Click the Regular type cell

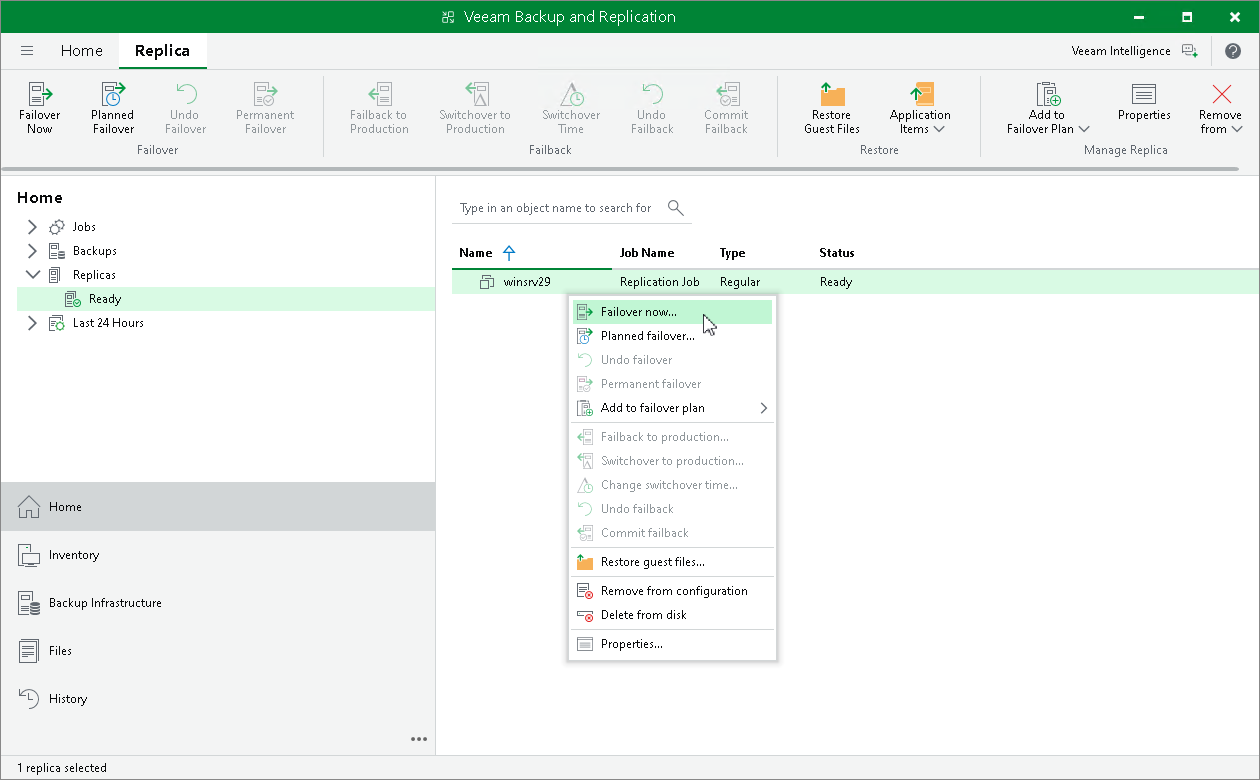pos(740,282)
